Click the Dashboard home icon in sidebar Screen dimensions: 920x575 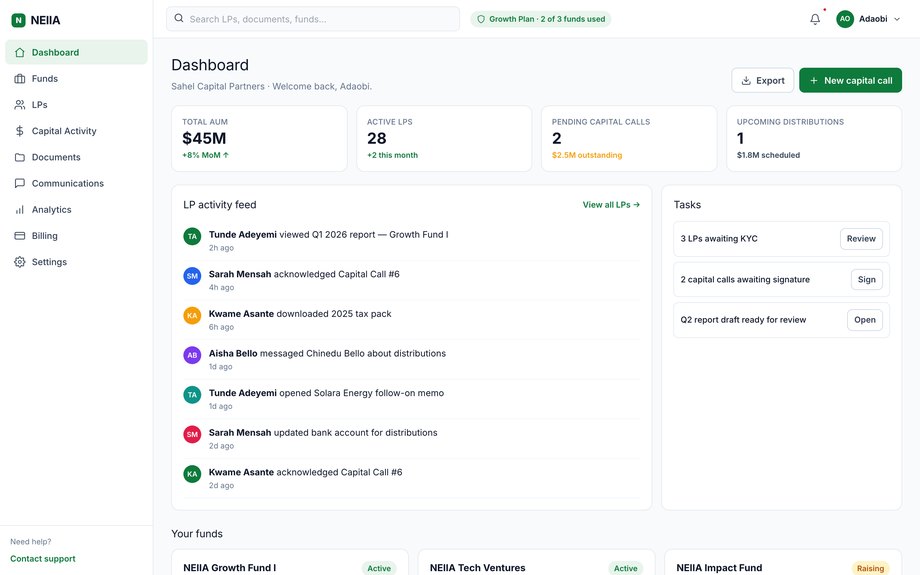[20, 52]
